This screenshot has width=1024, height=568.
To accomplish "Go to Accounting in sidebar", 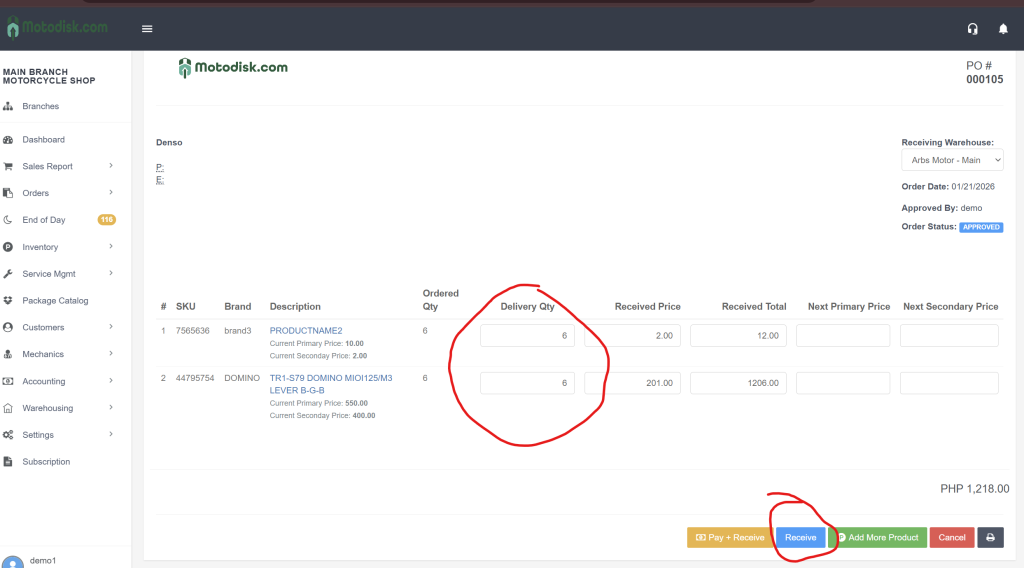I will [44, 381].
